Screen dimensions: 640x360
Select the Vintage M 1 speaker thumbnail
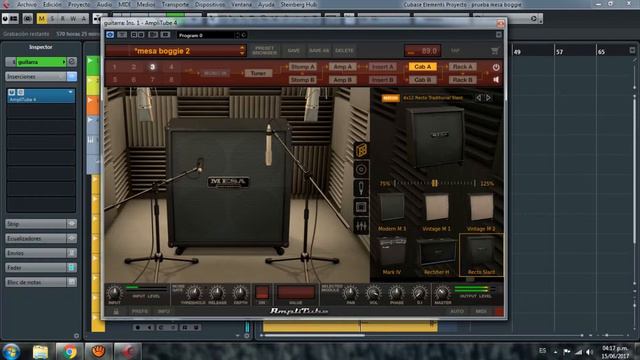436,212
